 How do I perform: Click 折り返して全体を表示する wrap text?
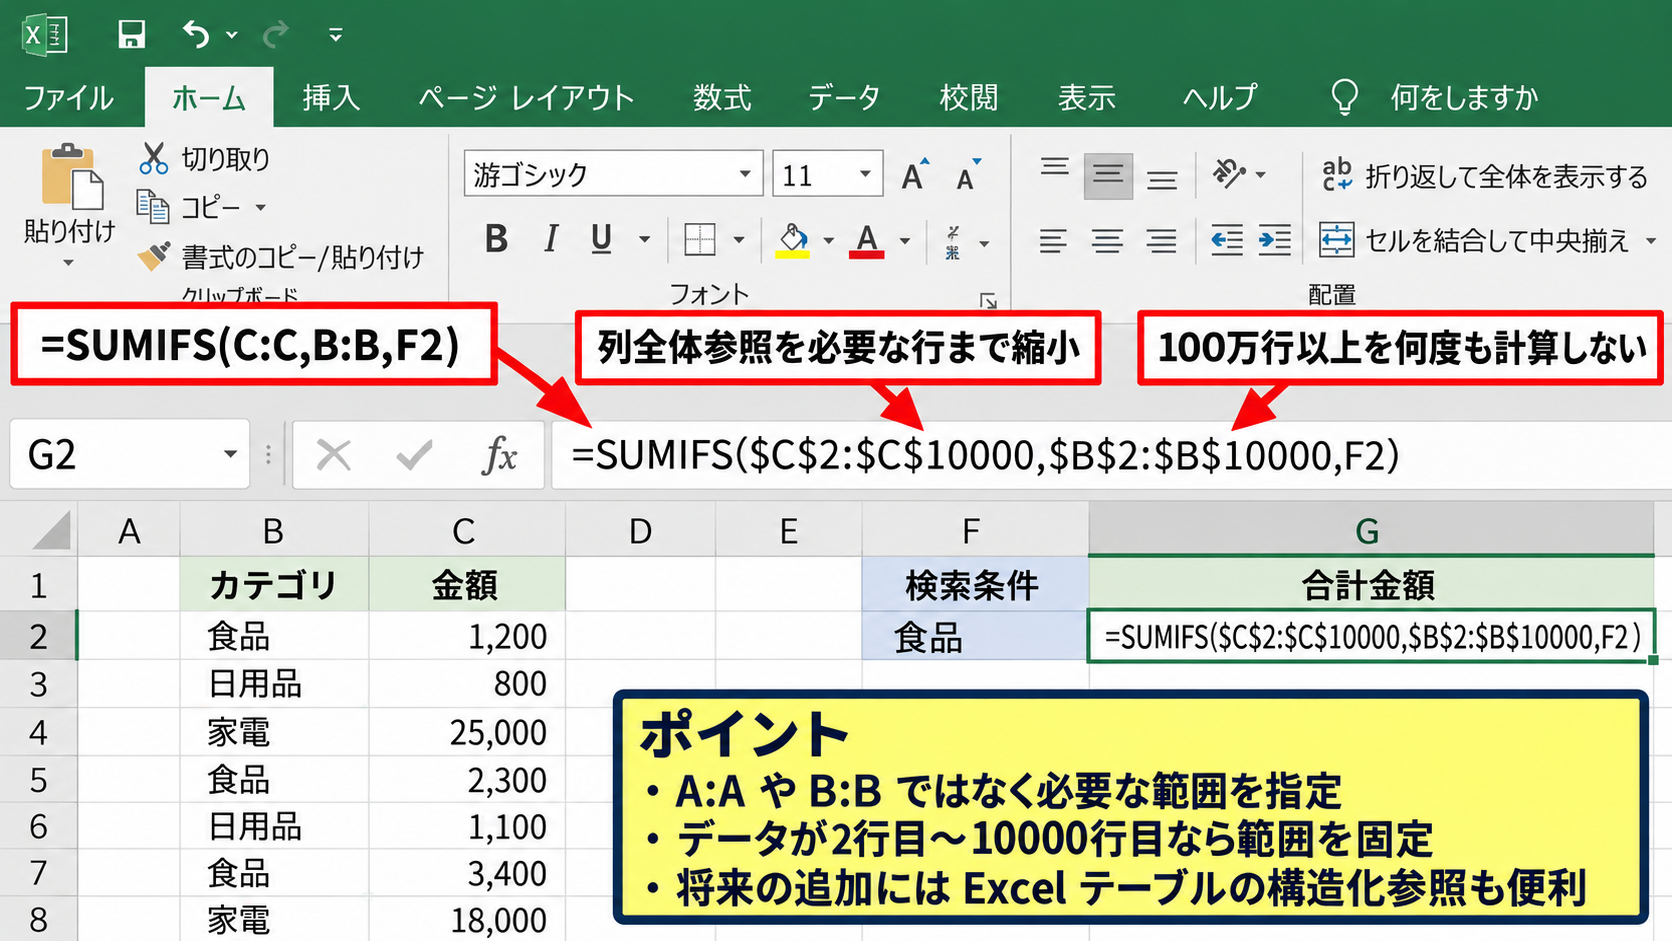(1484, 176)
